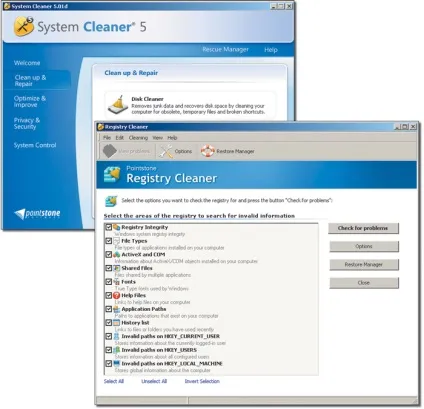Click the System Cleaner logo icon
Image resolution: width=424 pixels, height=409 pixels.
pyautogui.click(x=24, y=26)
